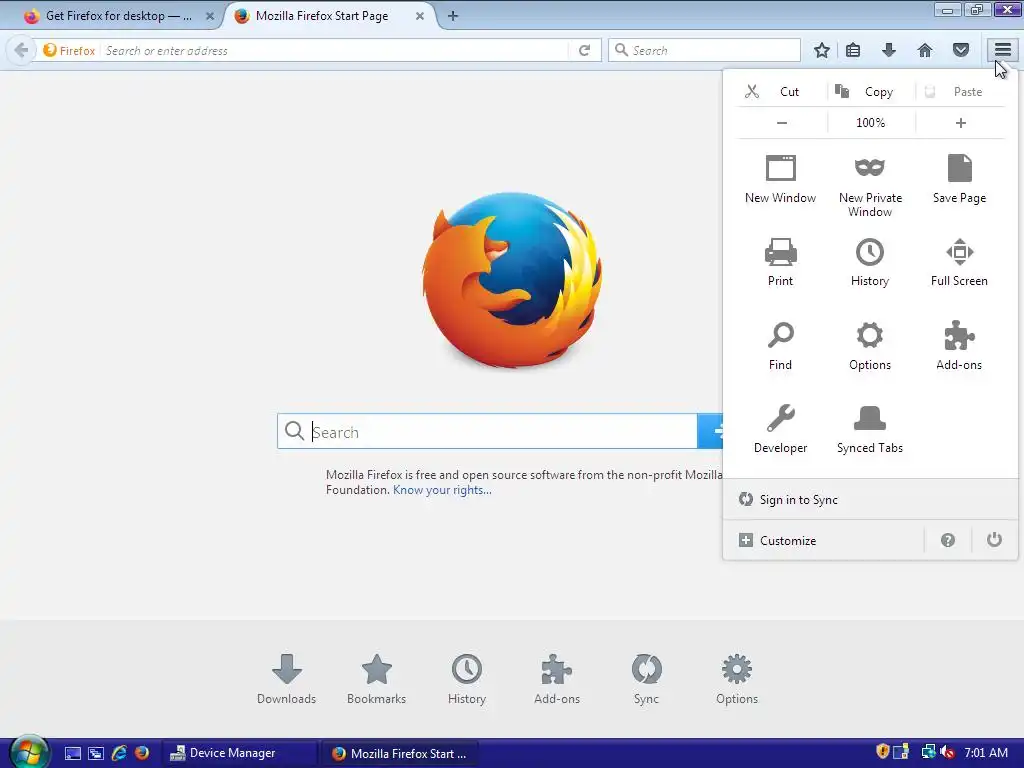Click the system clock 7:01 AM
Viewport: 1024px width, 768px height.
(986, 753)
